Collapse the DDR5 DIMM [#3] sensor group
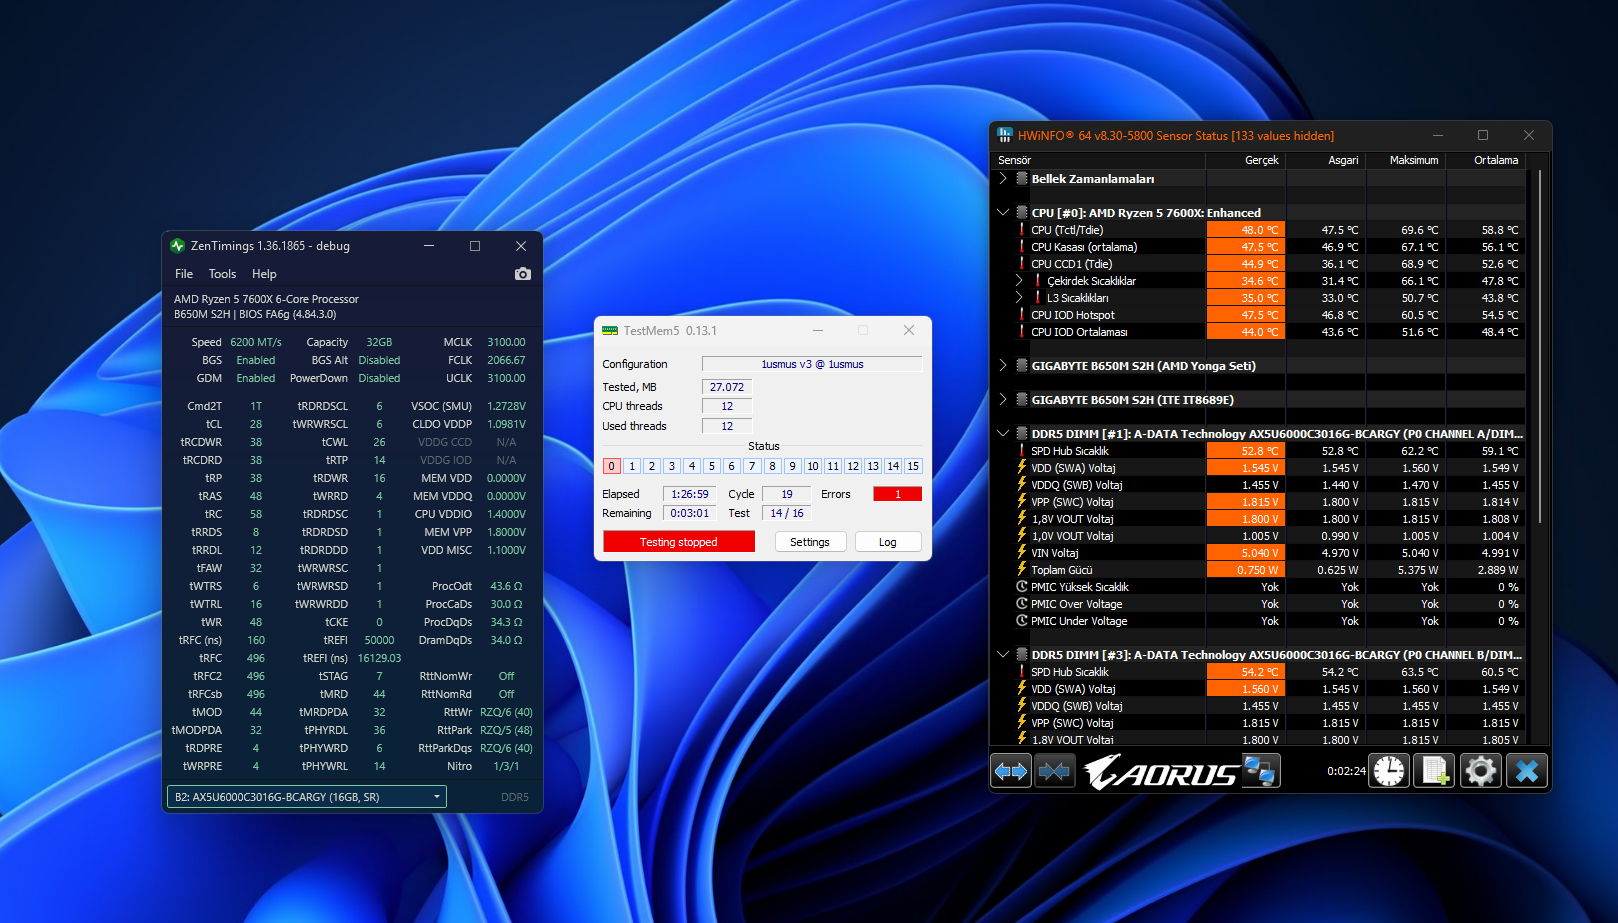This screenshot has height=923, width=1618. point(1003,655)
